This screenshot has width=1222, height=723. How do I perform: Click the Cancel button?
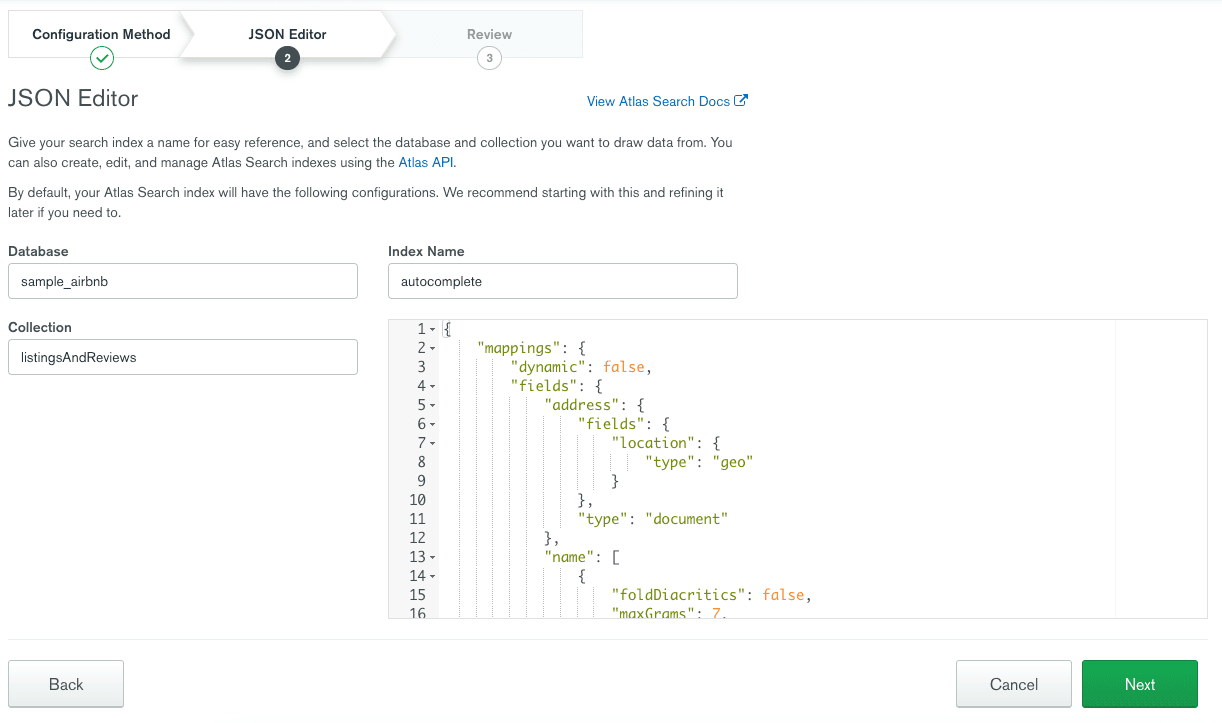pyautogui.click(x=1013, y=684)
